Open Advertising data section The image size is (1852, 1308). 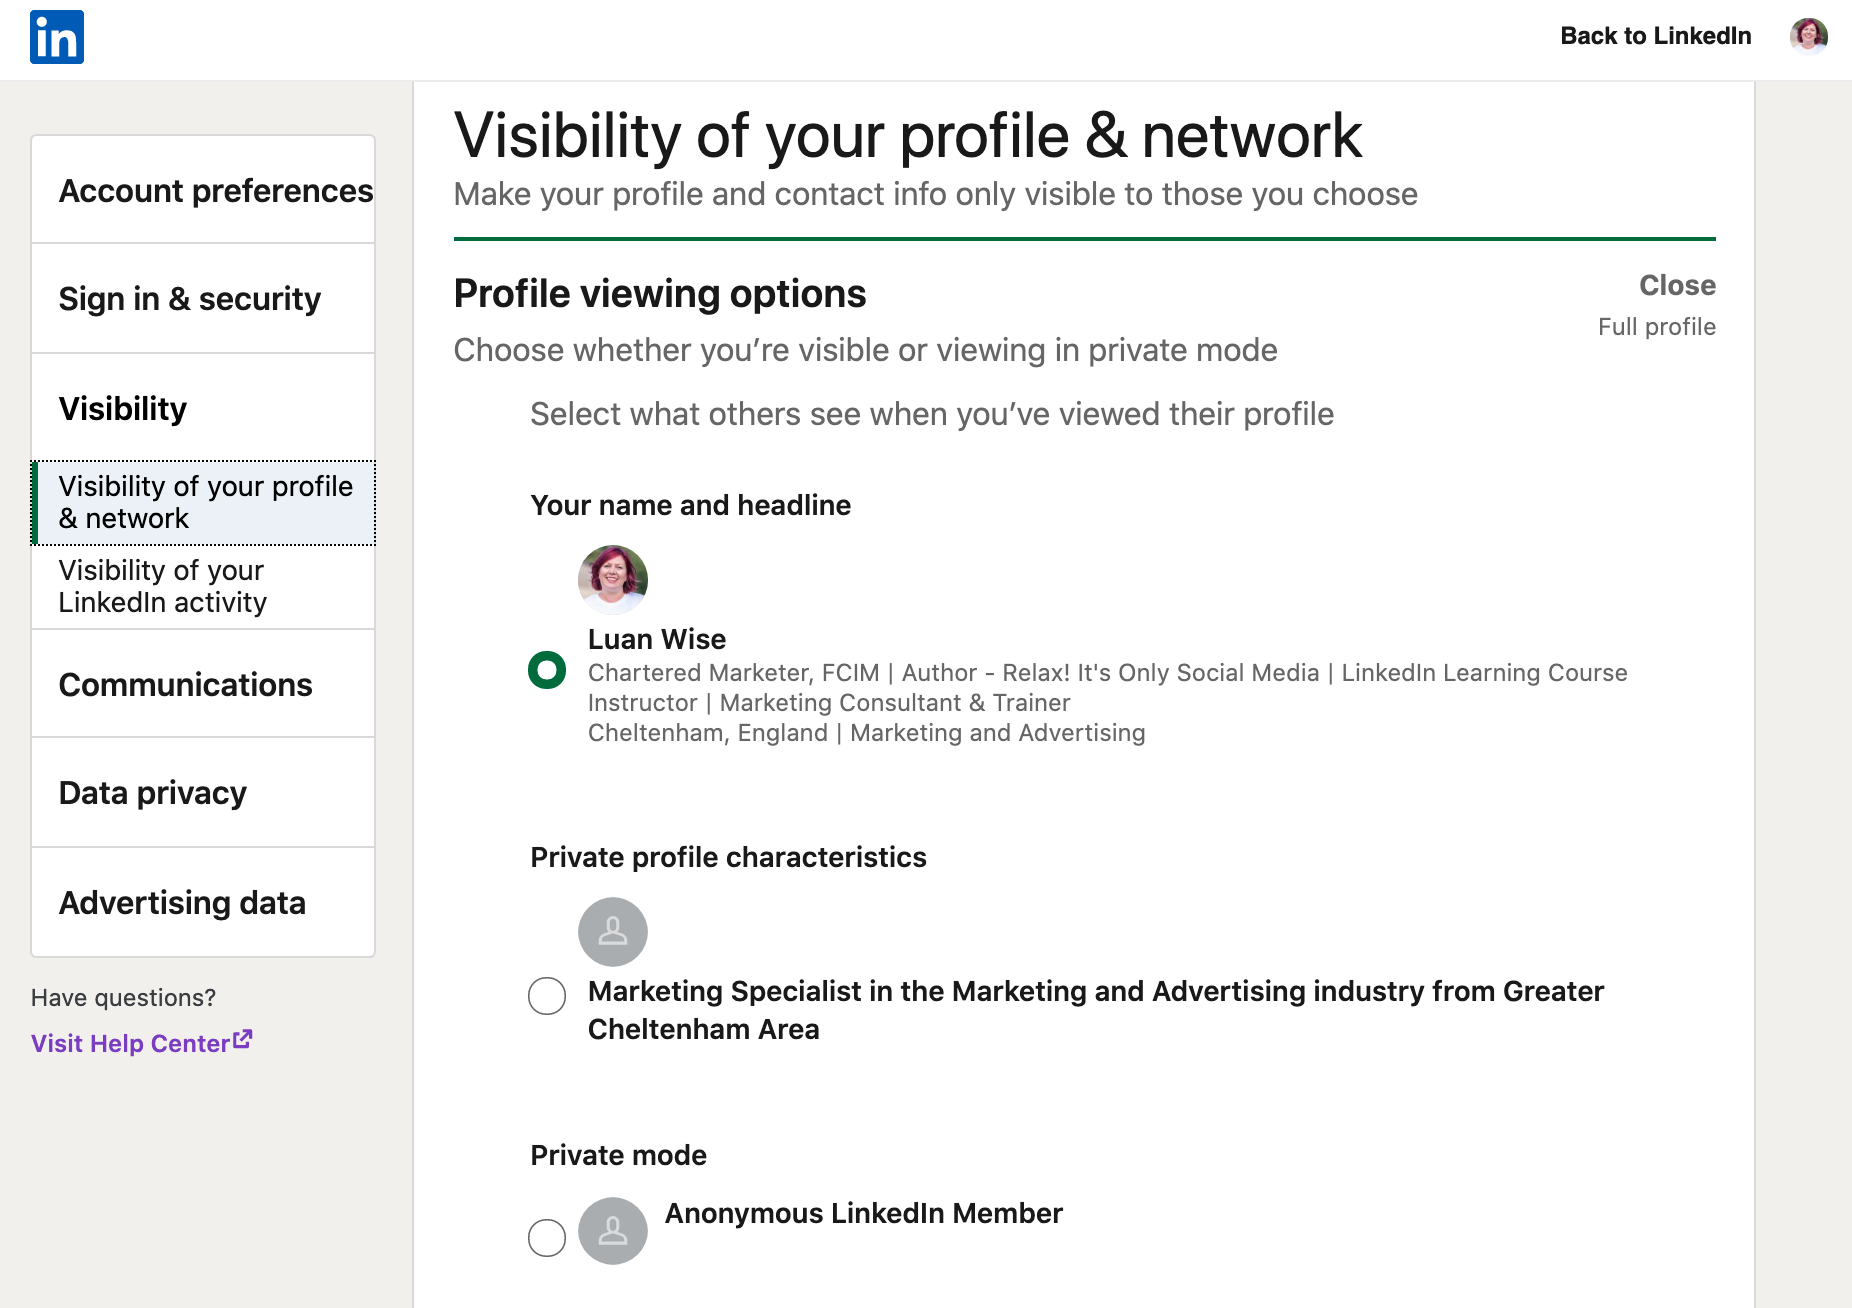point(204,902)
